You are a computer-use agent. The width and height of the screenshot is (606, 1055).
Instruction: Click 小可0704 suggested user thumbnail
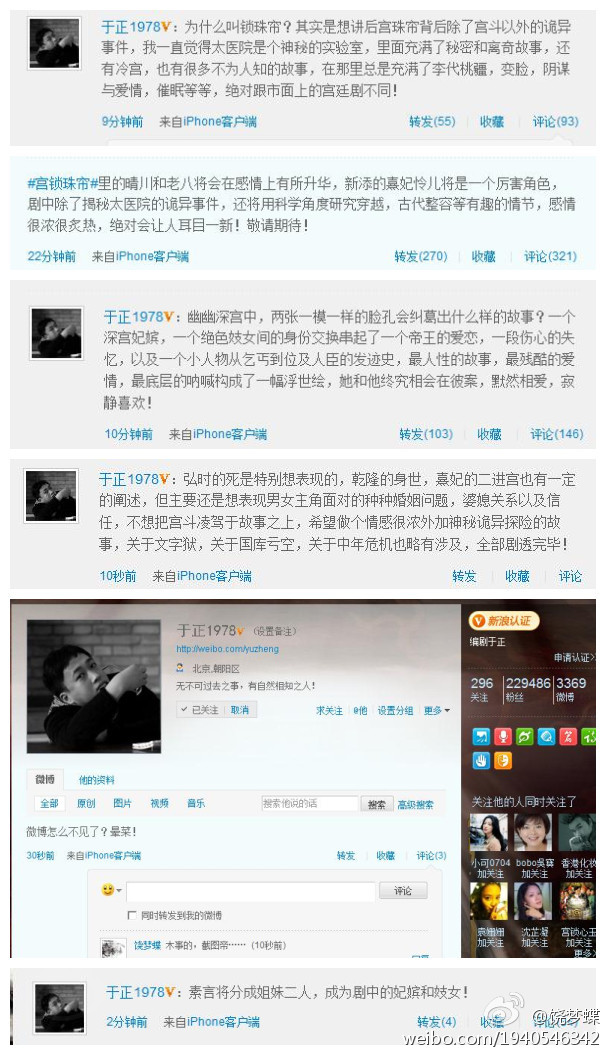pyautogui.click(x=489, y=833)
